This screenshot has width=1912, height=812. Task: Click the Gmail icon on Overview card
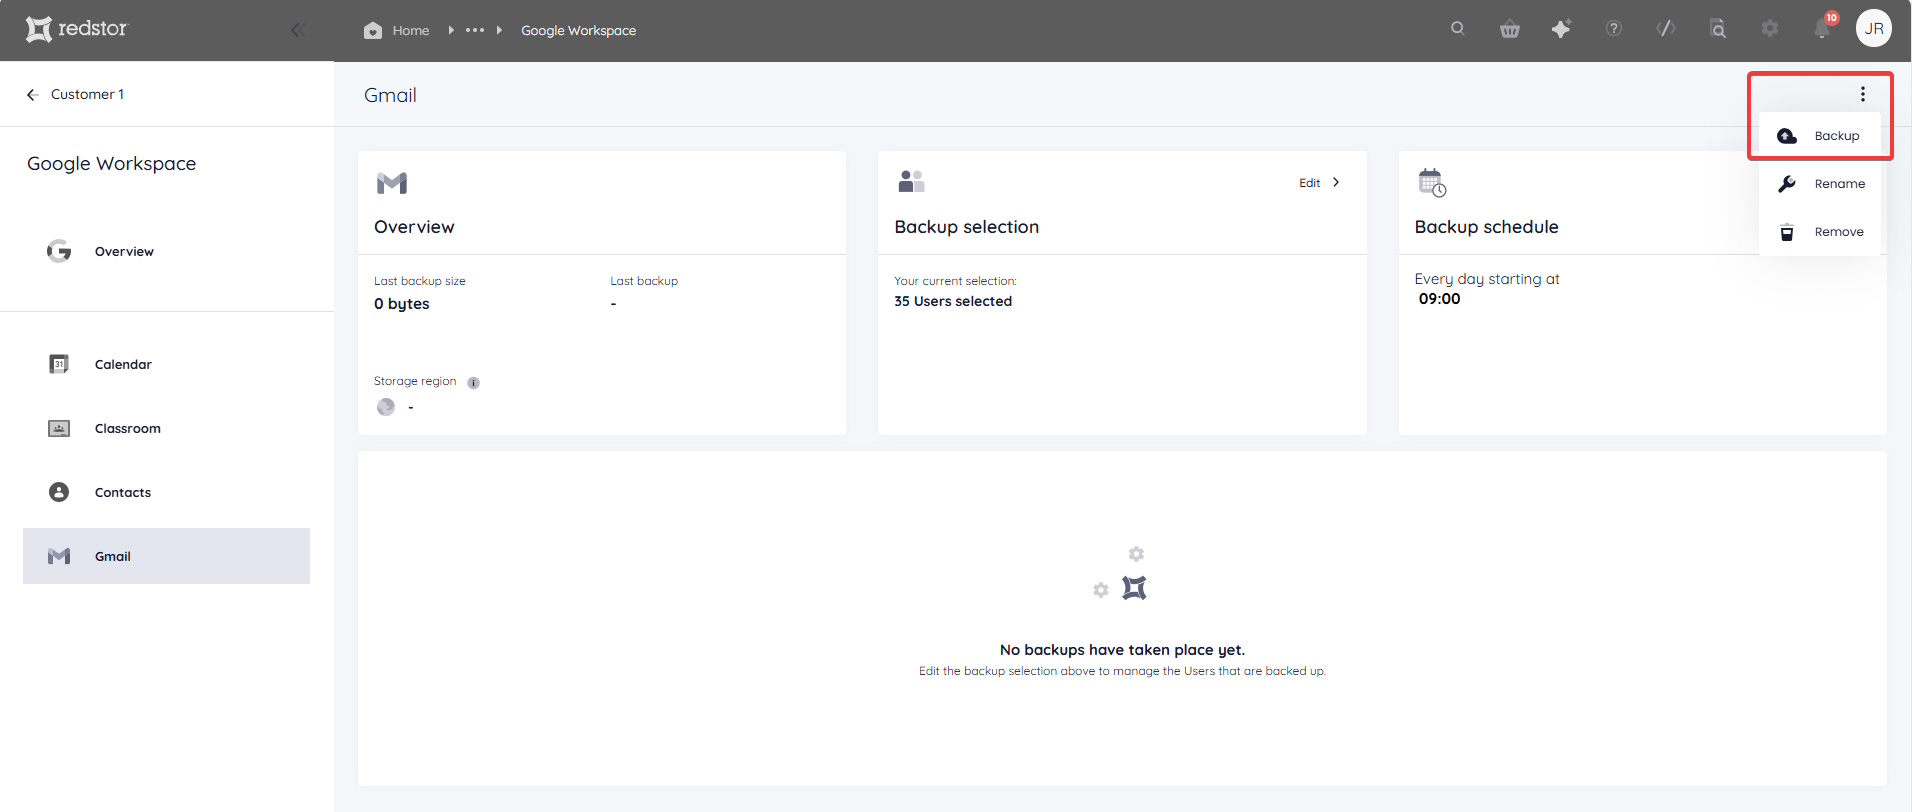(x=392, y=183)
